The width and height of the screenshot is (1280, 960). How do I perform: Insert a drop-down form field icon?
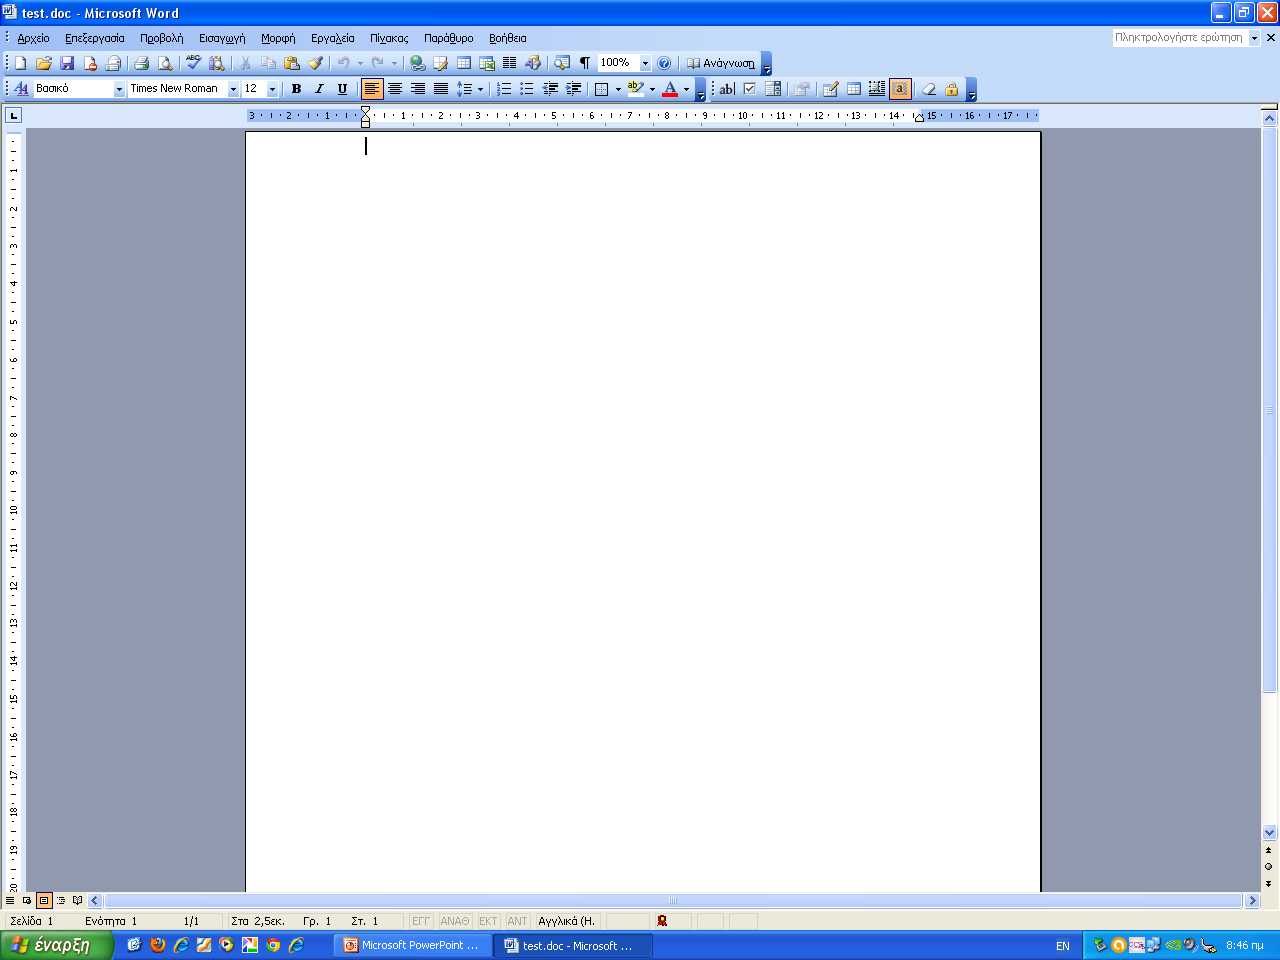pos(773,89)
